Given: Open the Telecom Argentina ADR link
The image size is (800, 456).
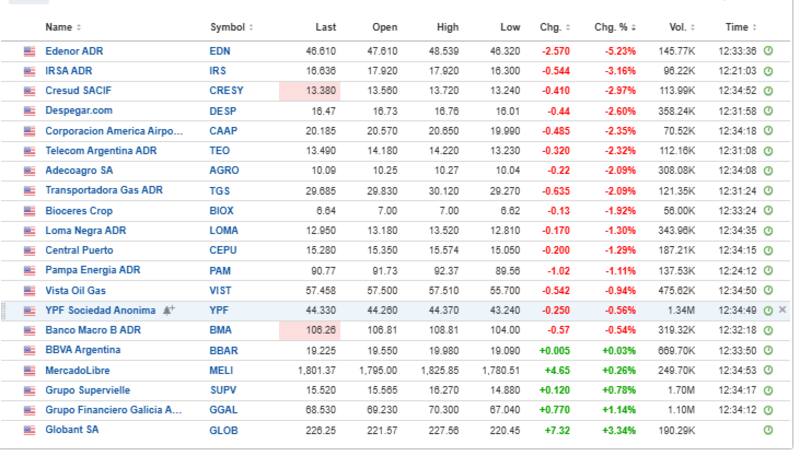Looking at the screenshot, I should tap(103, 151).
